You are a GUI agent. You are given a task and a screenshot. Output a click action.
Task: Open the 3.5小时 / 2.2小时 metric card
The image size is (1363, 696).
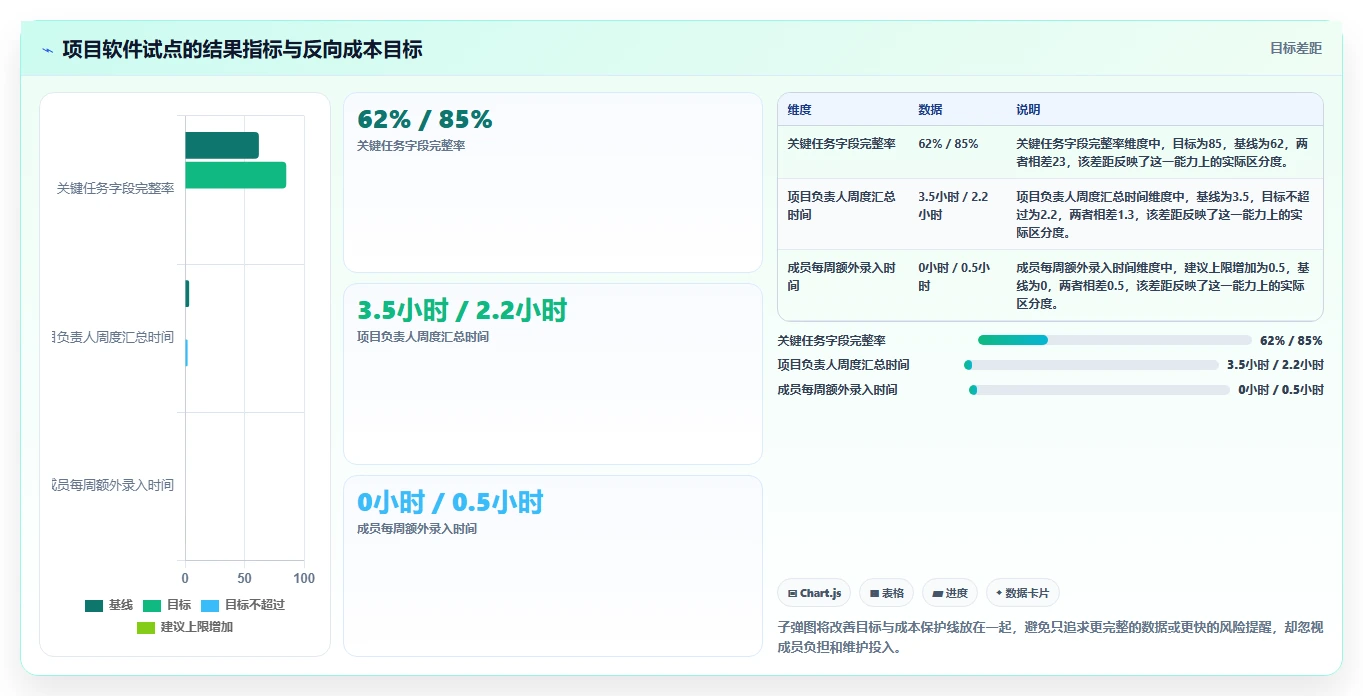point(552,374)
